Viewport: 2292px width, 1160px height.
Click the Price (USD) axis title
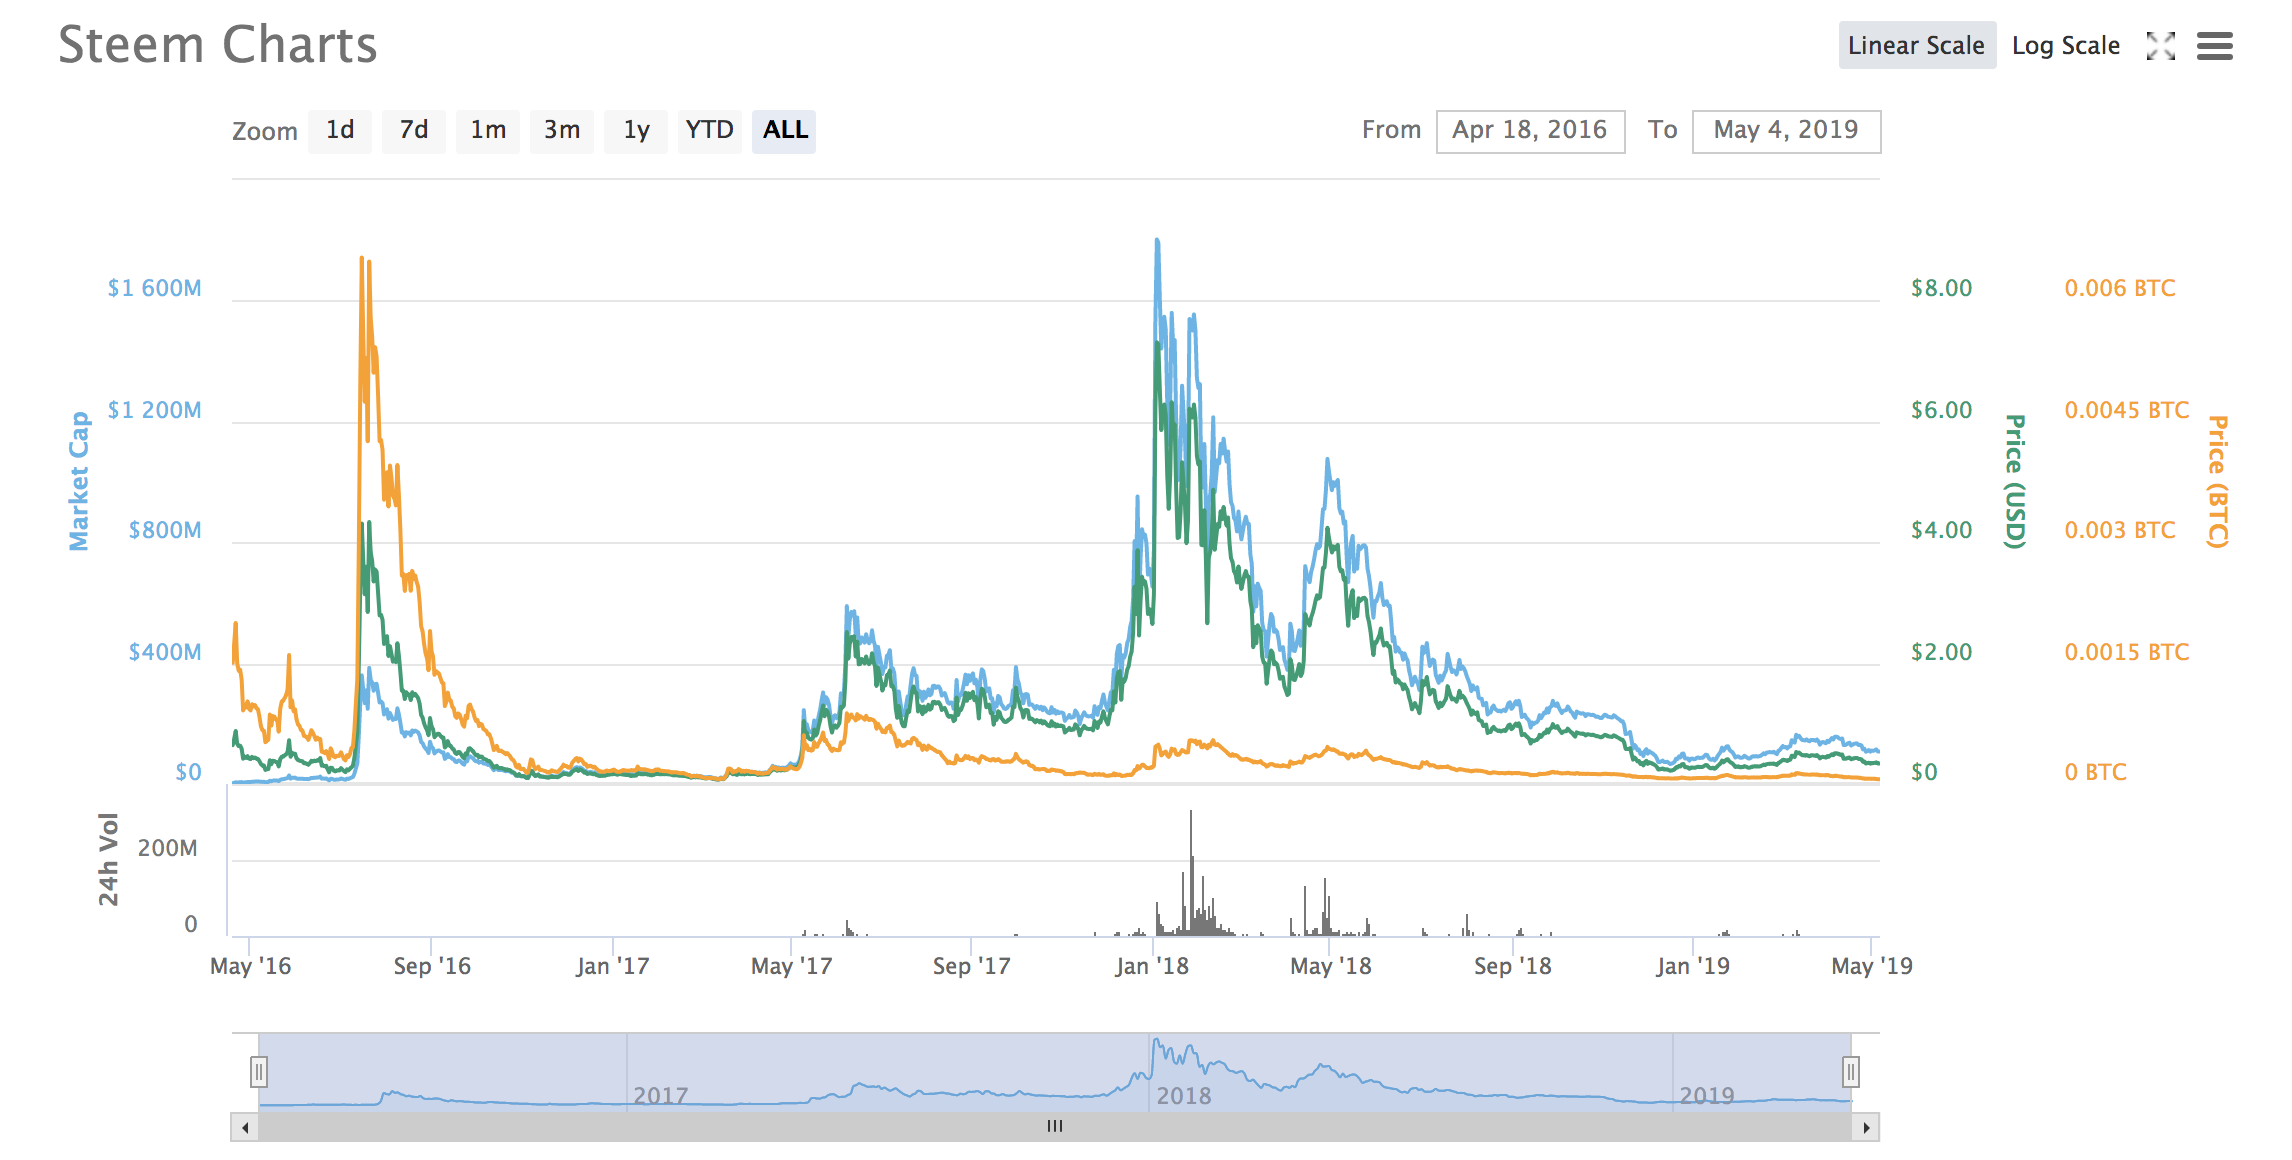point(2015,481)
